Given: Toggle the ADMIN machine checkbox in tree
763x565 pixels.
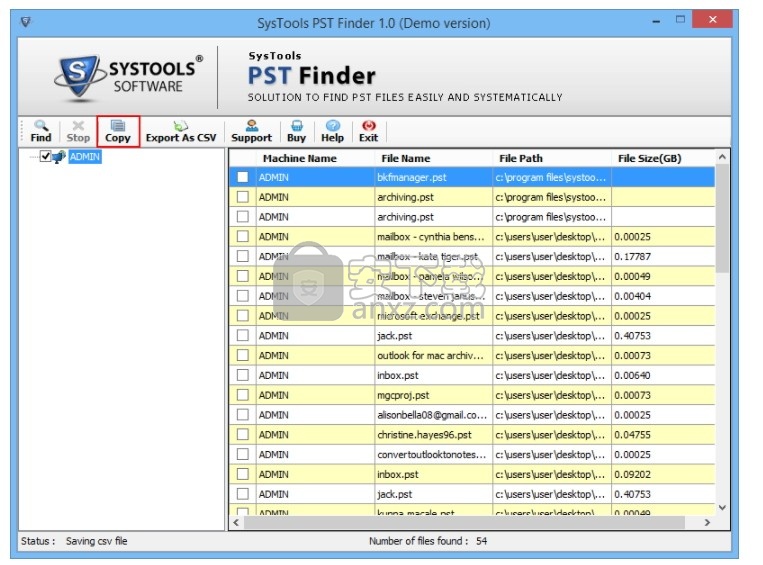Looking at the screenshot, I should tap(45, 156).
